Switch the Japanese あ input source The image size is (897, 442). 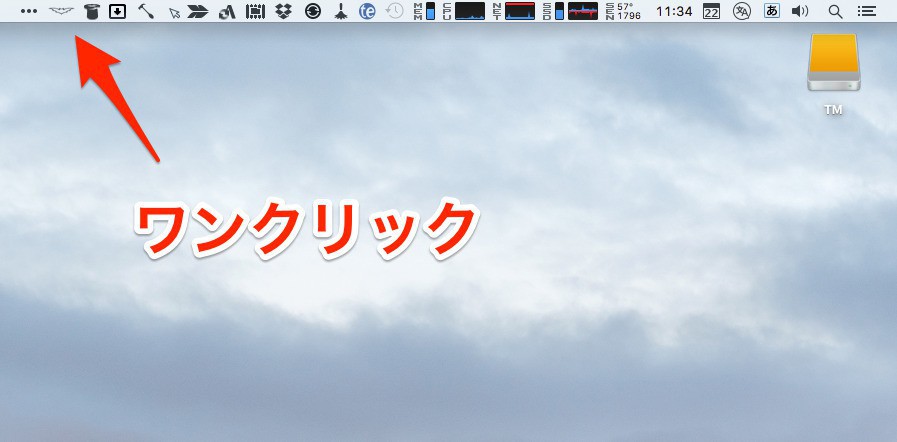pyautogui.click(x=771, y=12)
